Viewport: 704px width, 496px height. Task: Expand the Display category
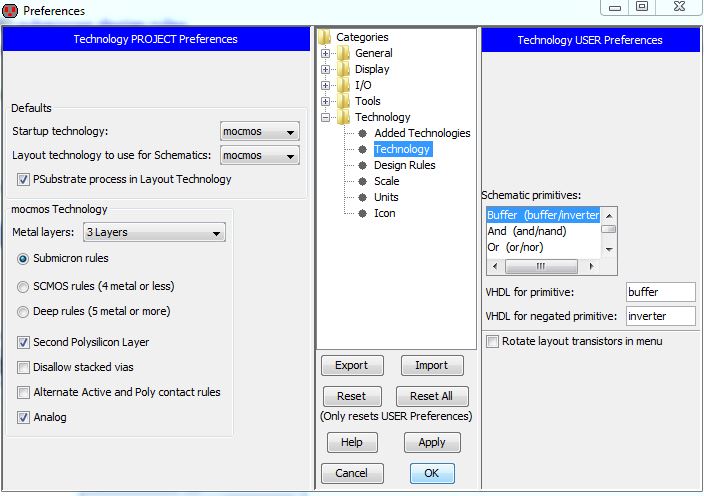pos(326,70)
